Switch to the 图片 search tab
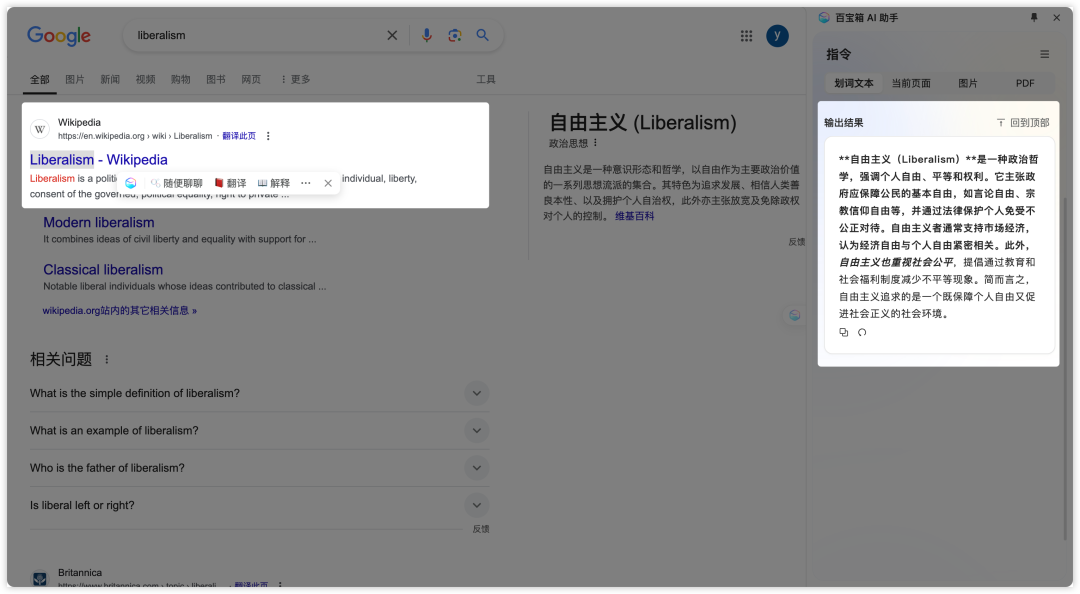Viewport: 1080px width, 594px height. pyautogui.click(x=74, y=80)
